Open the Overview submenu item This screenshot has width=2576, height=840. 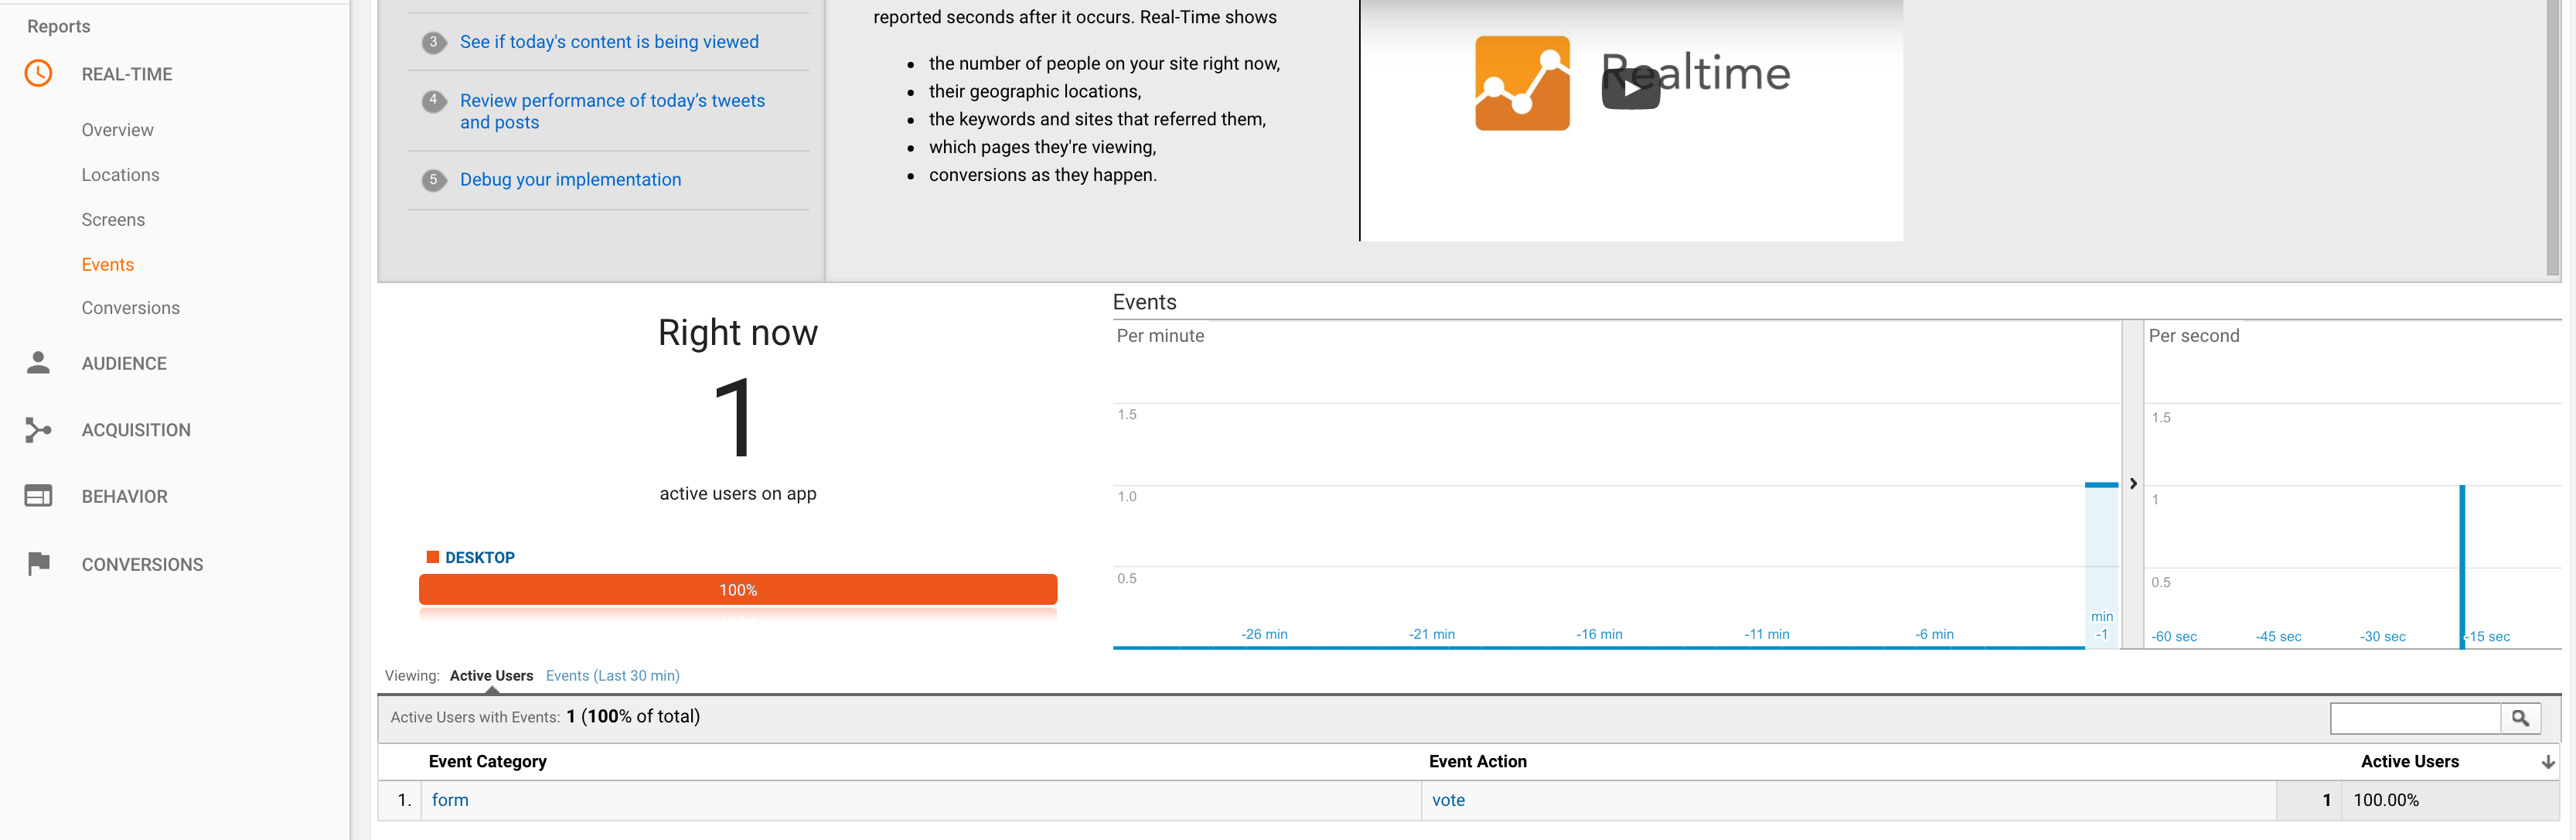pyautogui.click(x=117, y=128)
